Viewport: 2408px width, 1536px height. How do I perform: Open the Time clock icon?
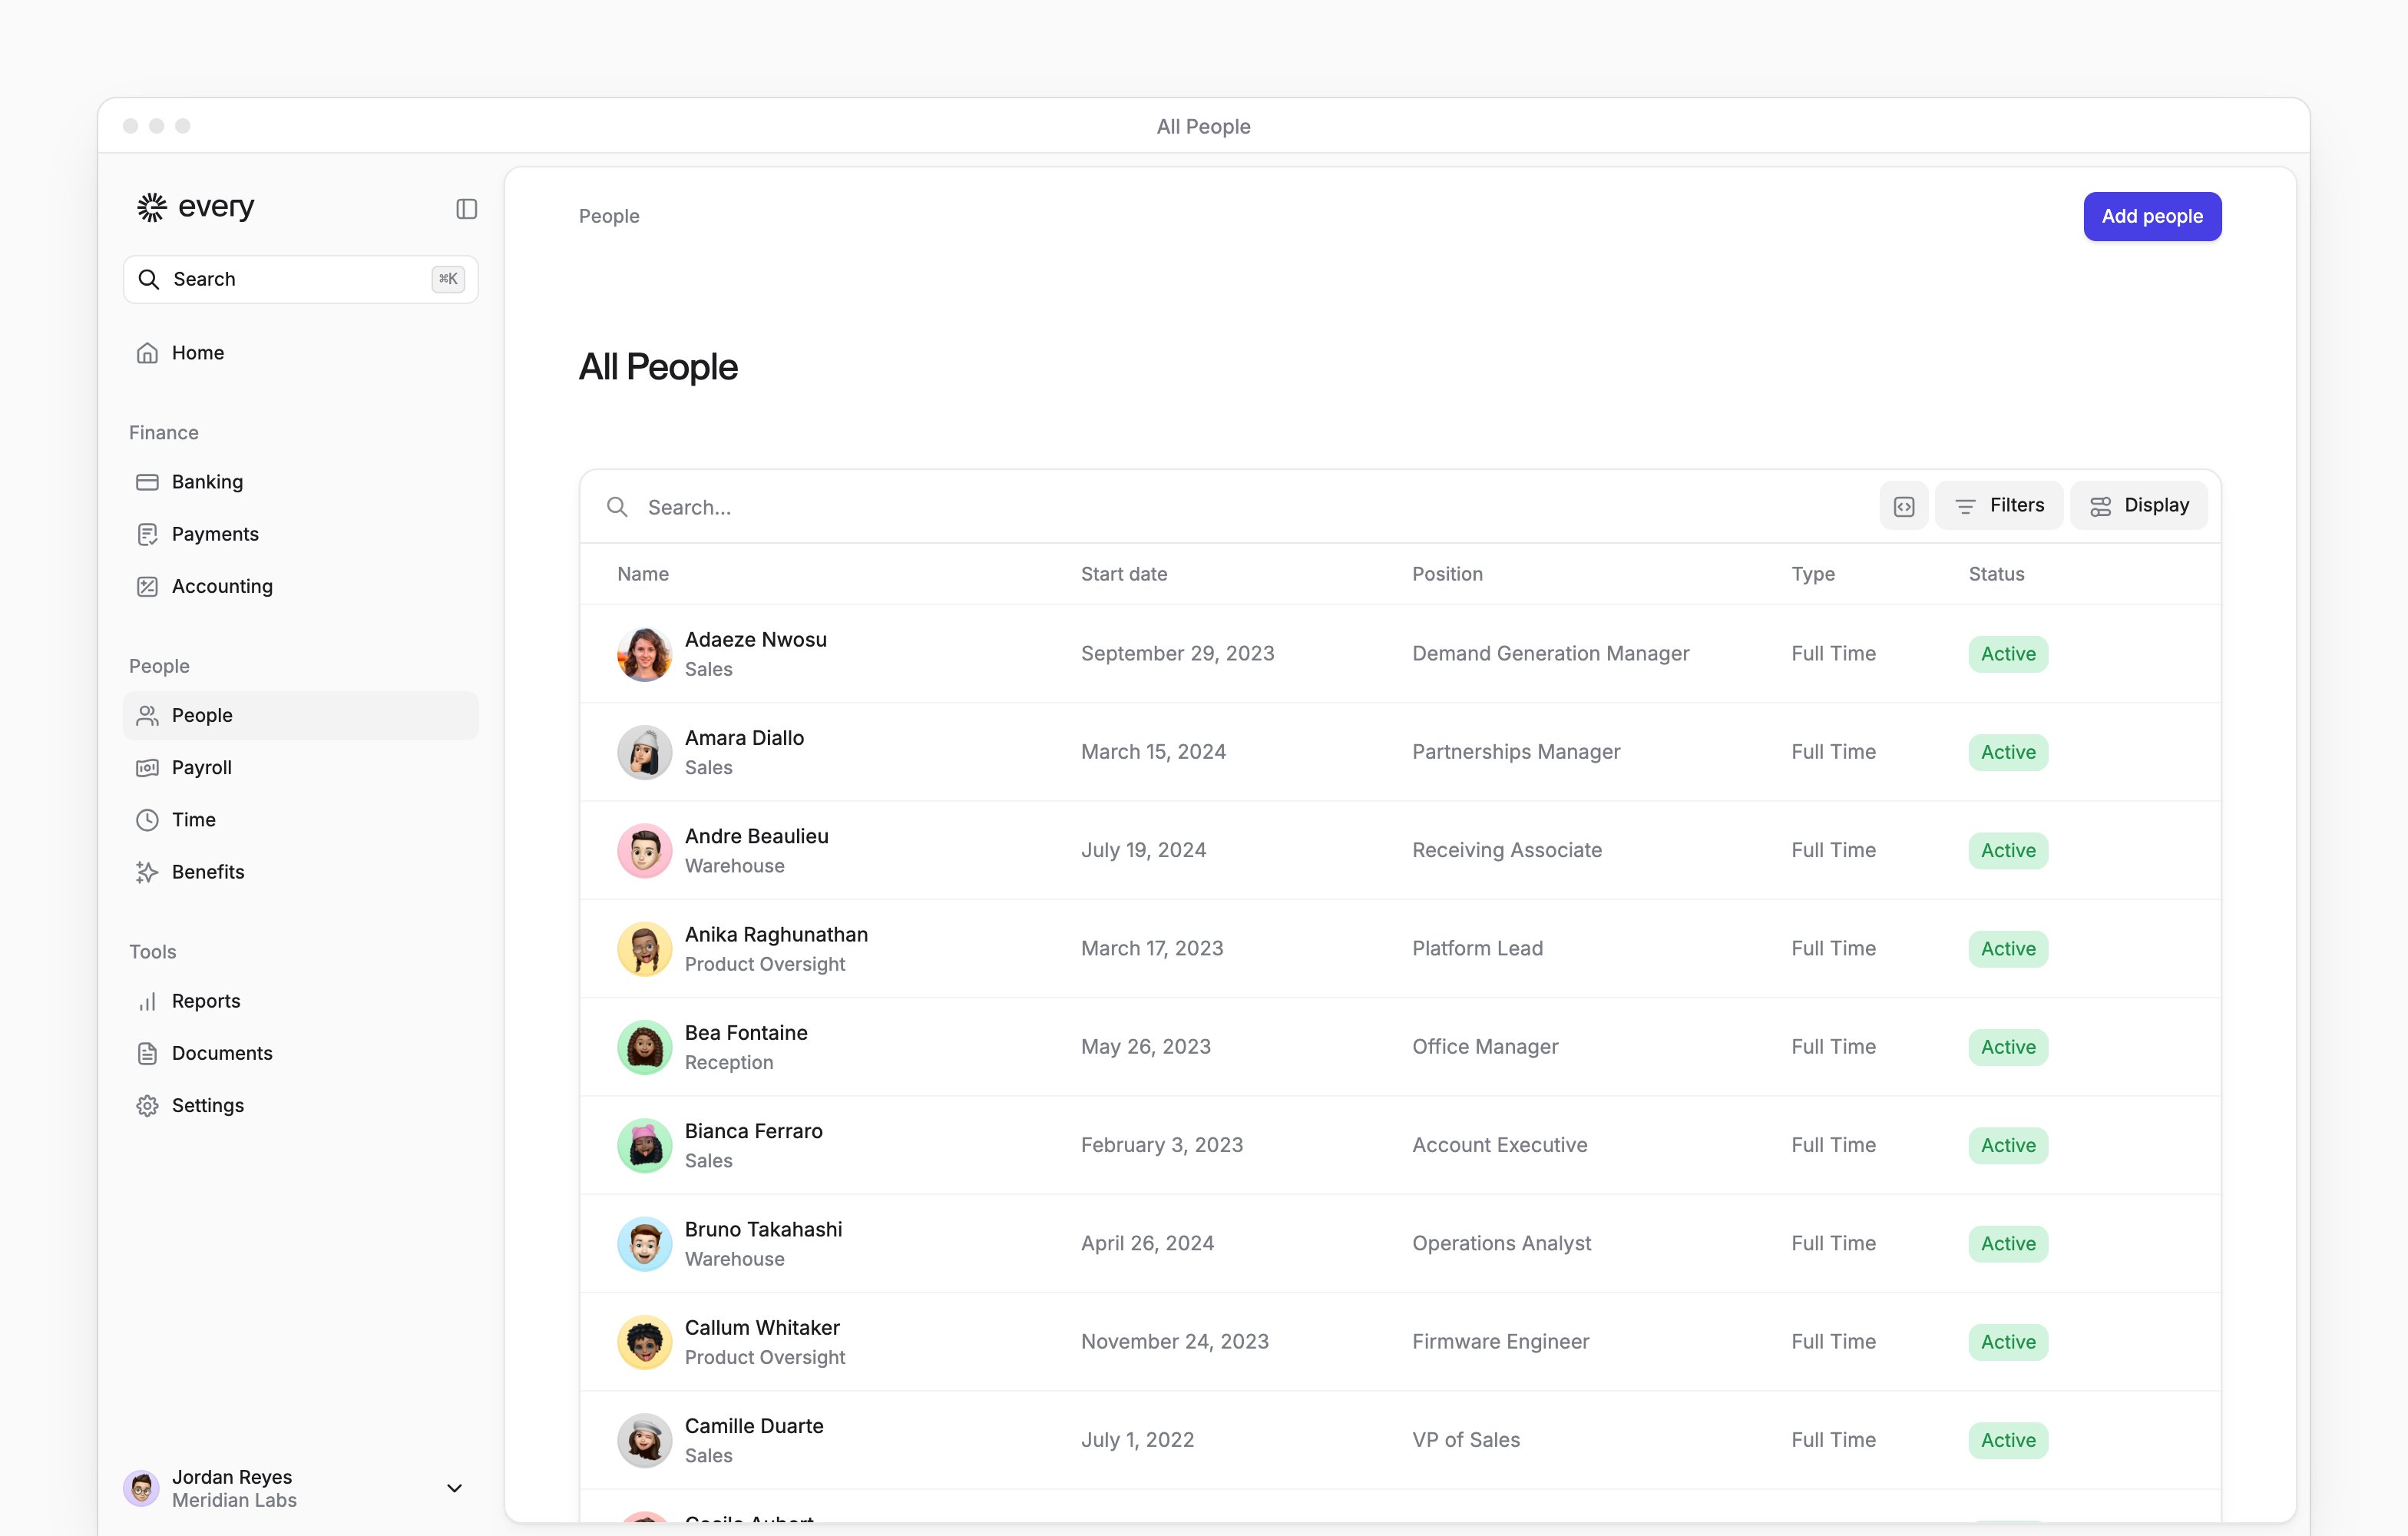point(147,820)
